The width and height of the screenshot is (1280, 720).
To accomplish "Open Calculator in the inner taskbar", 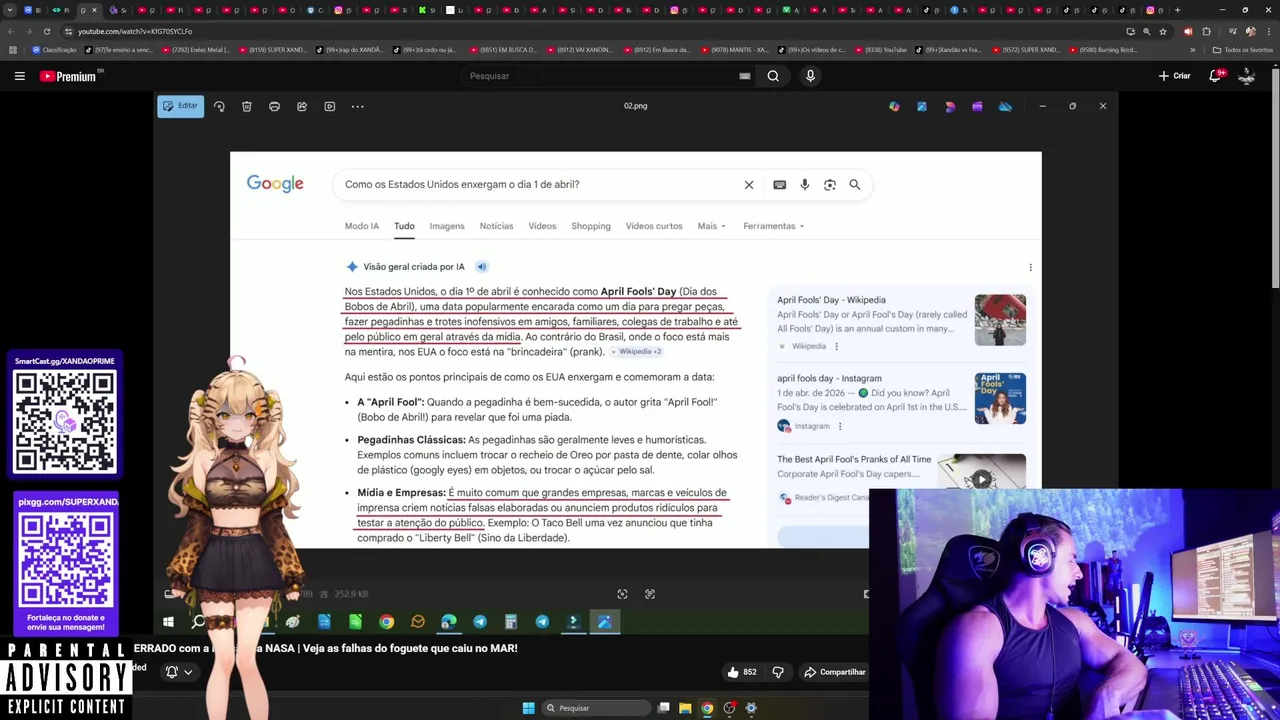I will point(511,622).
